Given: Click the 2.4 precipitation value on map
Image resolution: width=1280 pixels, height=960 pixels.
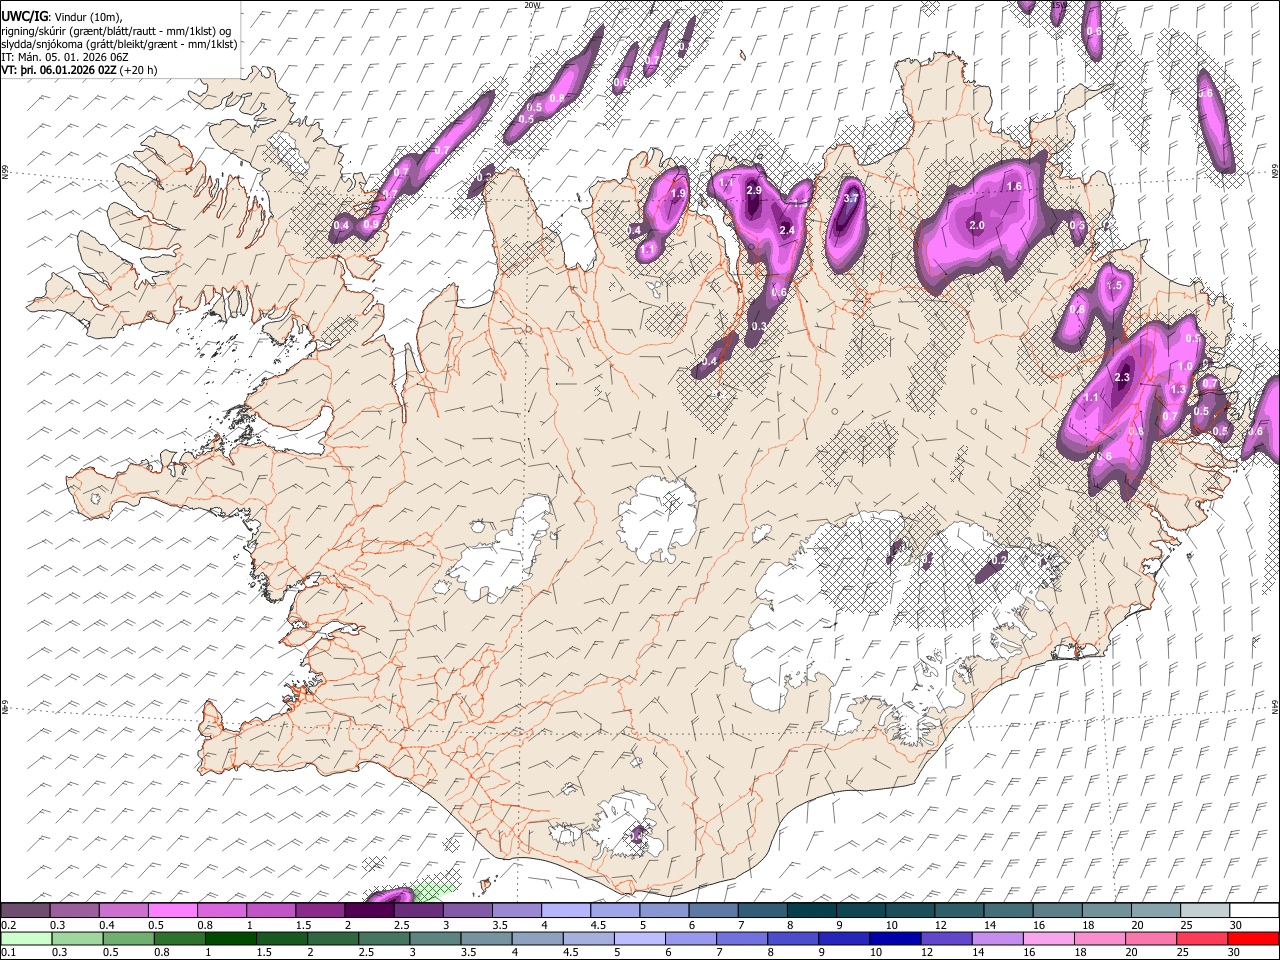Looking at the screenshot, I should [786, 231].
